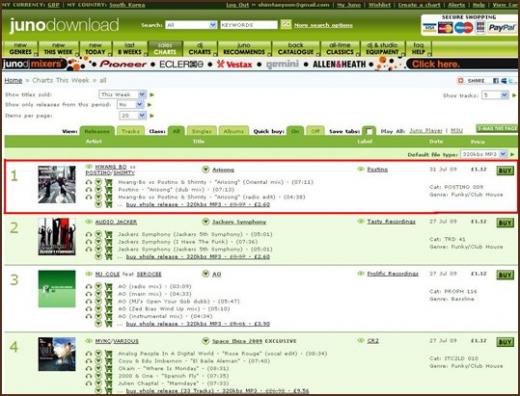
Task: Turn Quick buy Off
Action: coord(315,131)
